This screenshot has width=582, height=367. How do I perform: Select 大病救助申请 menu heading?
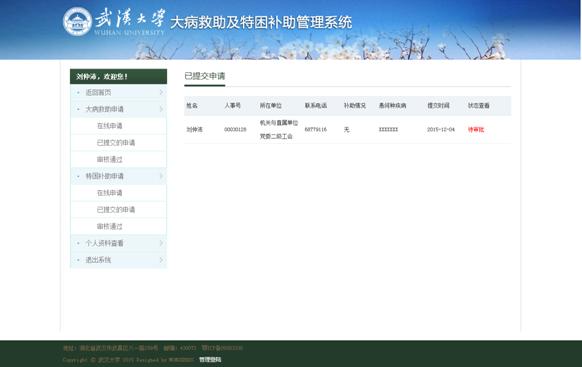(105, 109)
